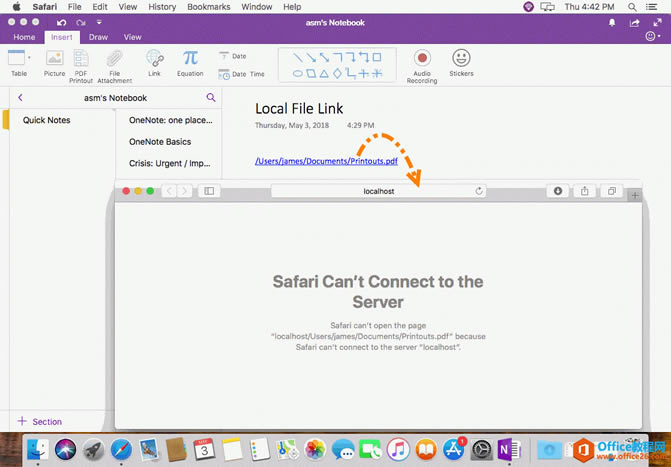
Task: Select the oval shape
Action: point(298,74)
